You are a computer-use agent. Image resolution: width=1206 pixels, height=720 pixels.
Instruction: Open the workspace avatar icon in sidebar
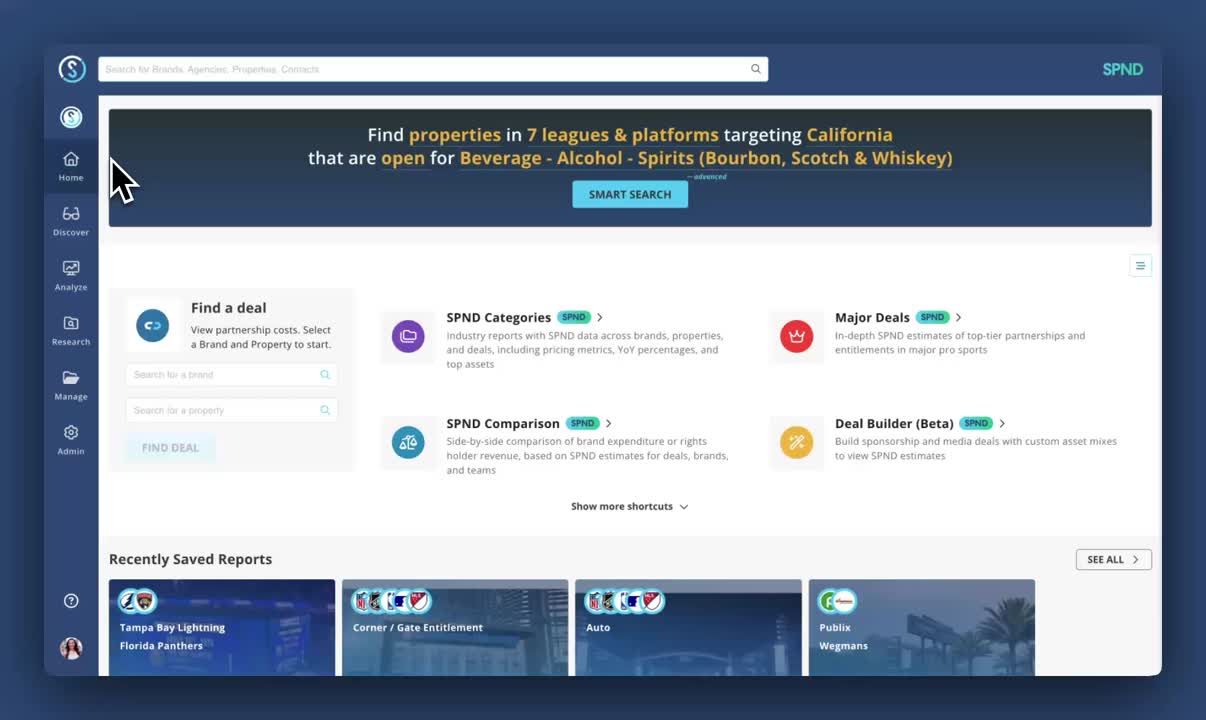[71, 117]
